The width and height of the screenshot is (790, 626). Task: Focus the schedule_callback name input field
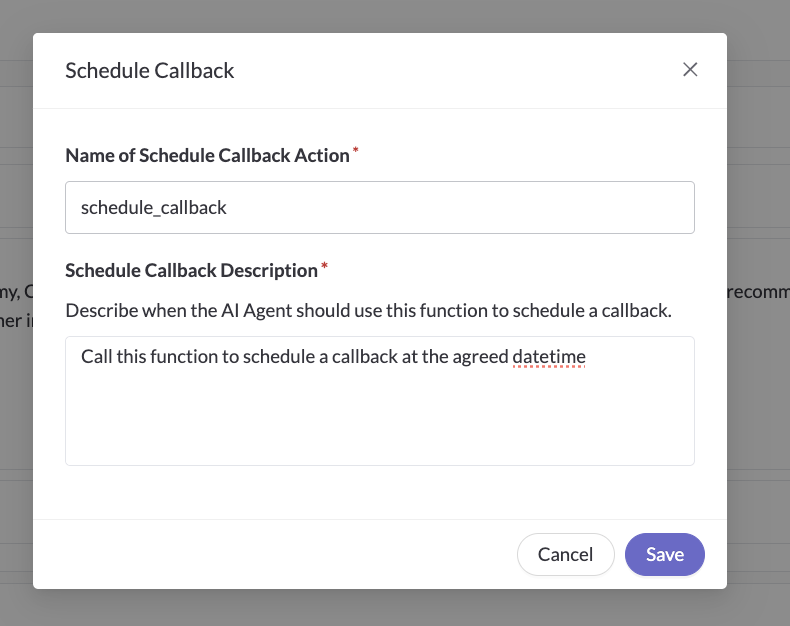tap(380, 207)
